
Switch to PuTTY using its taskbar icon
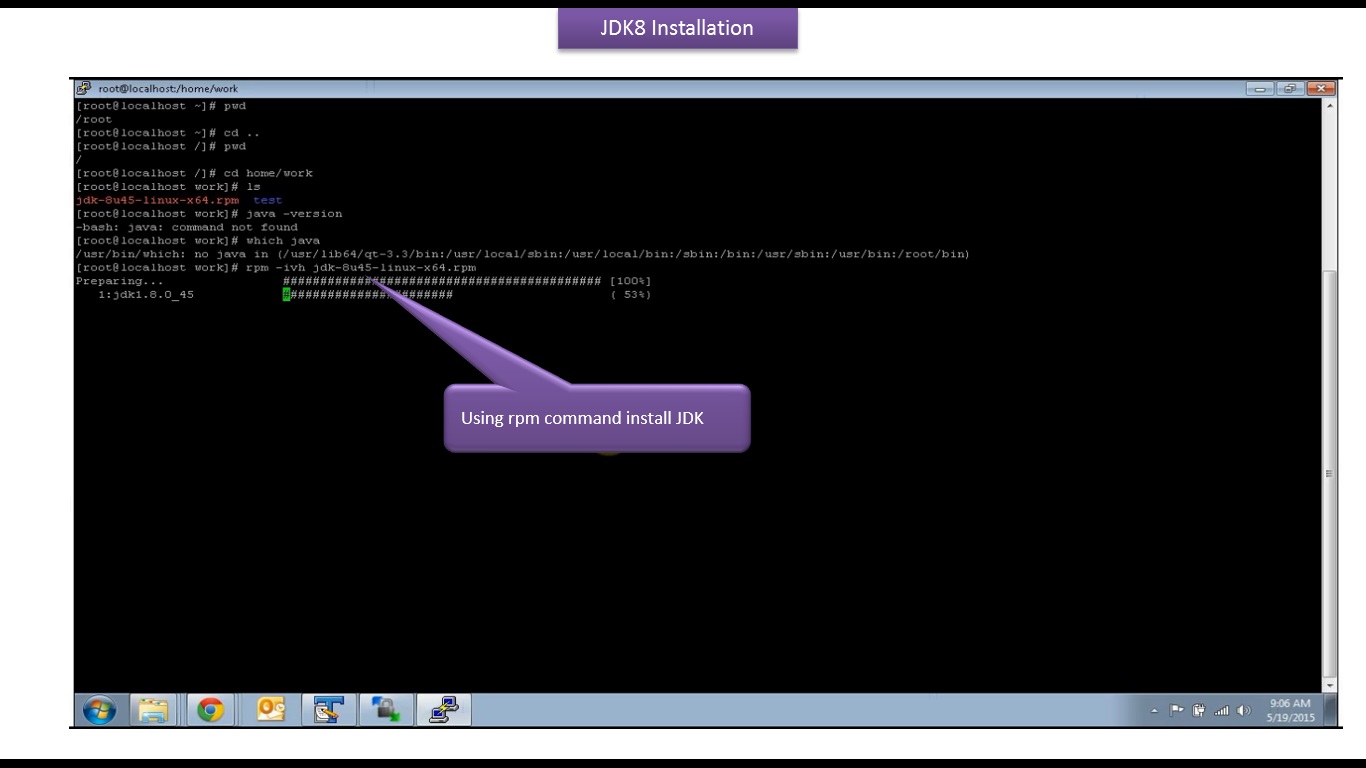coord(444,710)
